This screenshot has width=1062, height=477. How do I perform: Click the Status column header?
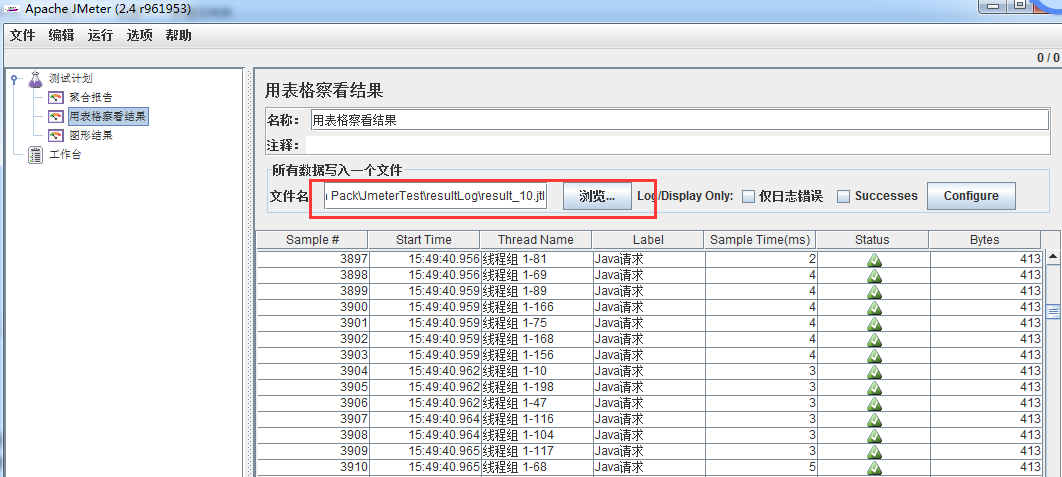(872, 240)
